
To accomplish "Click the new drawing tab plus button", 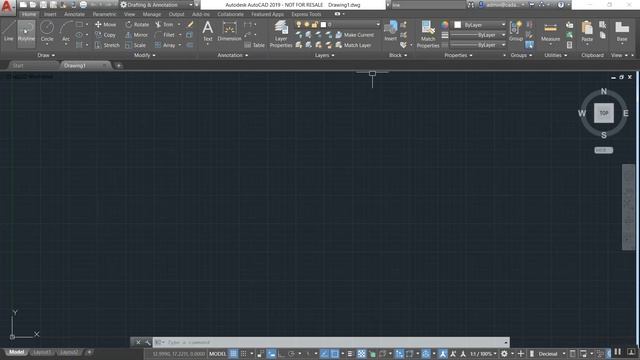I will click(119, 65).
